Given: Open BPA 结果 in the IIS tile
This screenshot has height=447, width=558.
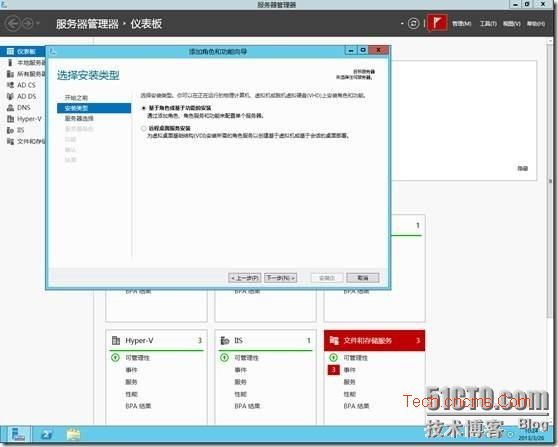Looking at the screenshot, I should 247,406.
